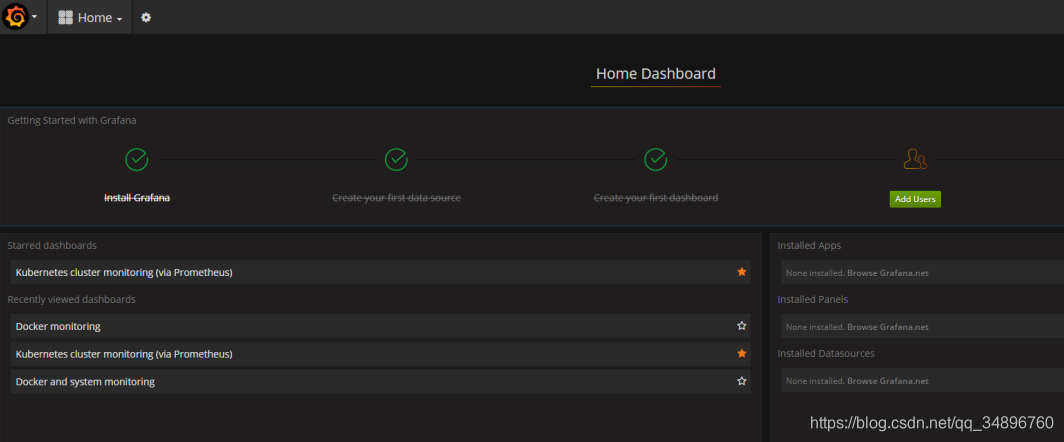Click Getting Started with Grafana panel title

(x=72, y=121)
